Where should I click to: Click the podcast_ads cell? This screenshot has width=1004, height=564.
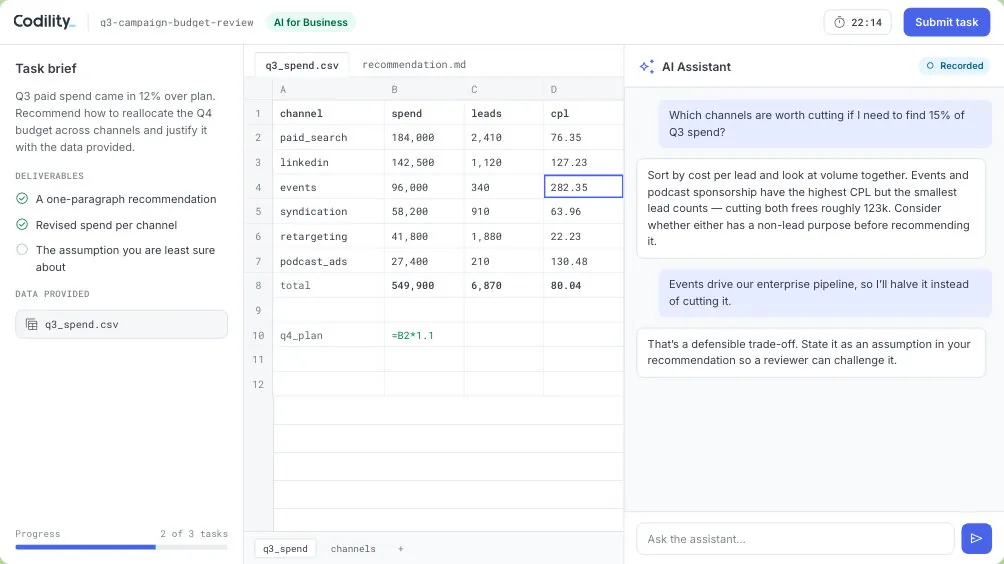point(329,261)
